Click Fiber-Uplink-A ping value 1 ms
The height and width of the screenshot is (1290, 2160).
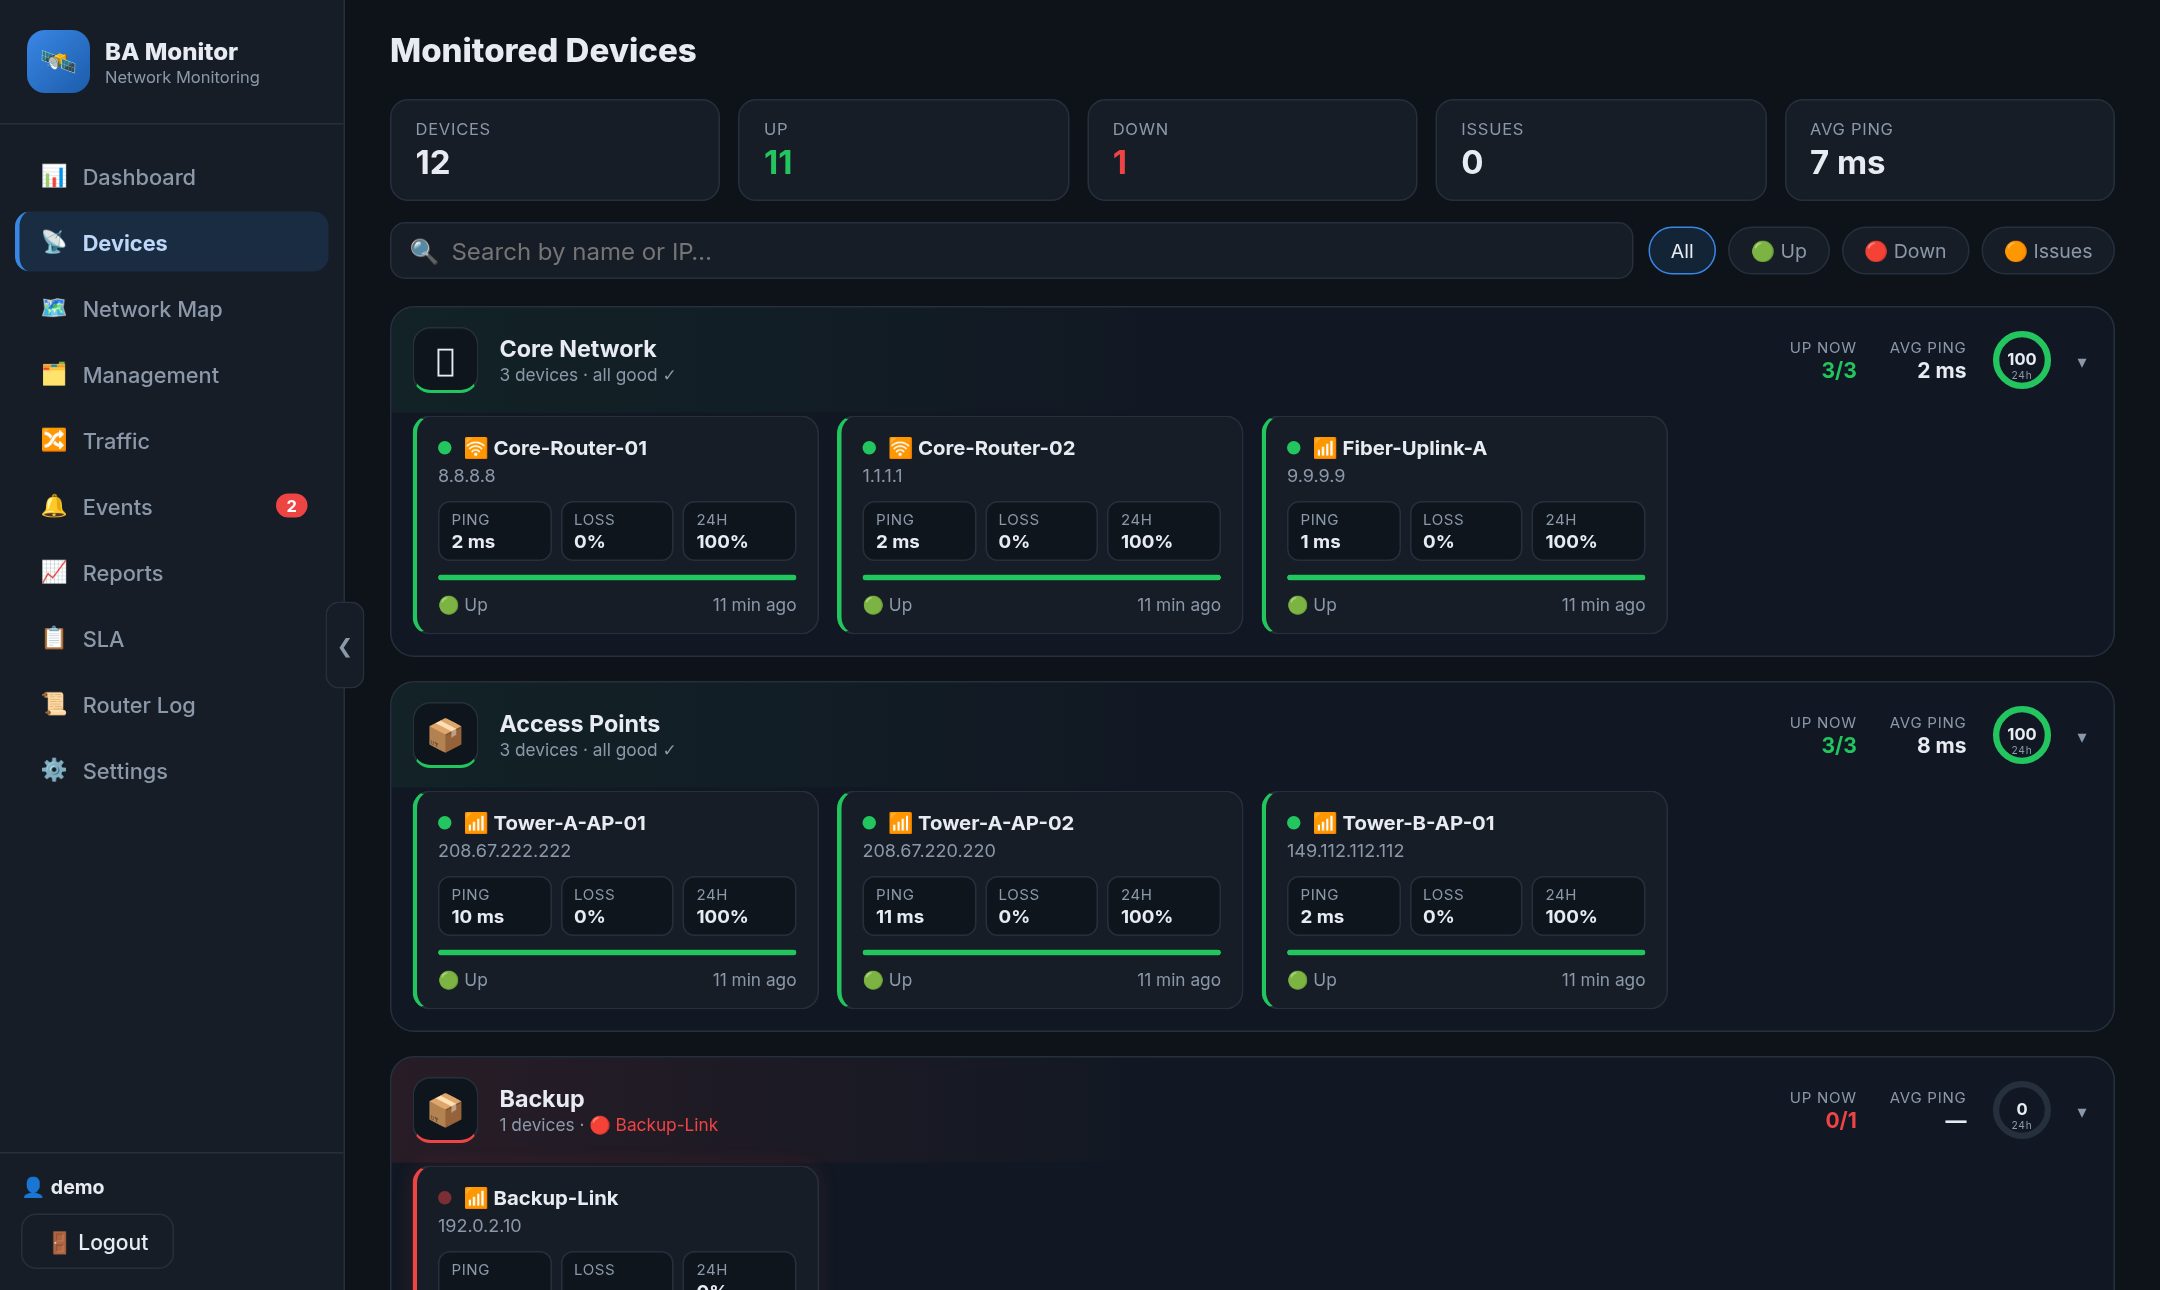[x=1320, y=542]
